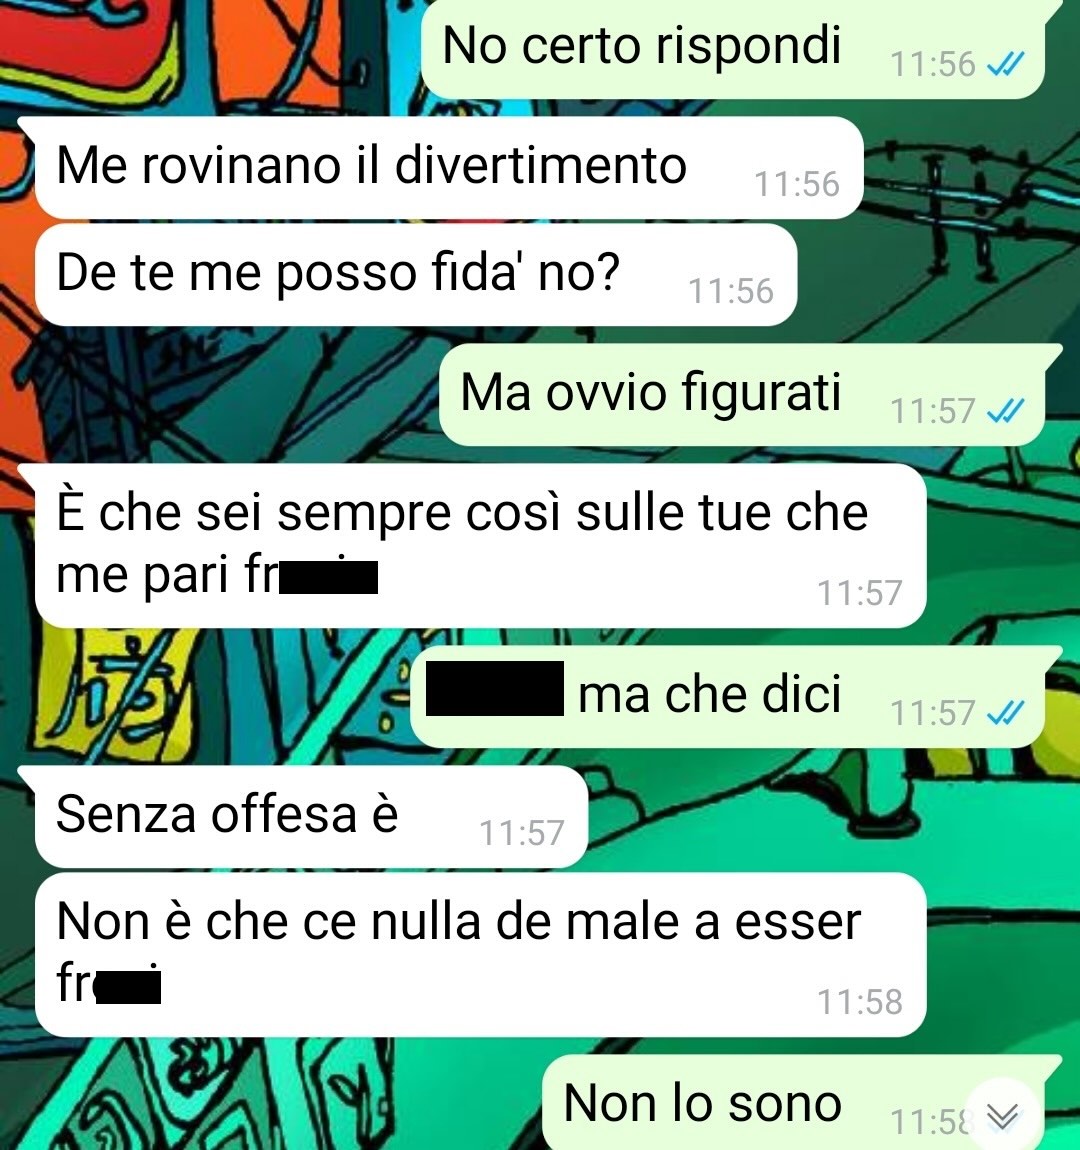
Task: Select the 'Senza offesa è' received message
Action: 311,817
